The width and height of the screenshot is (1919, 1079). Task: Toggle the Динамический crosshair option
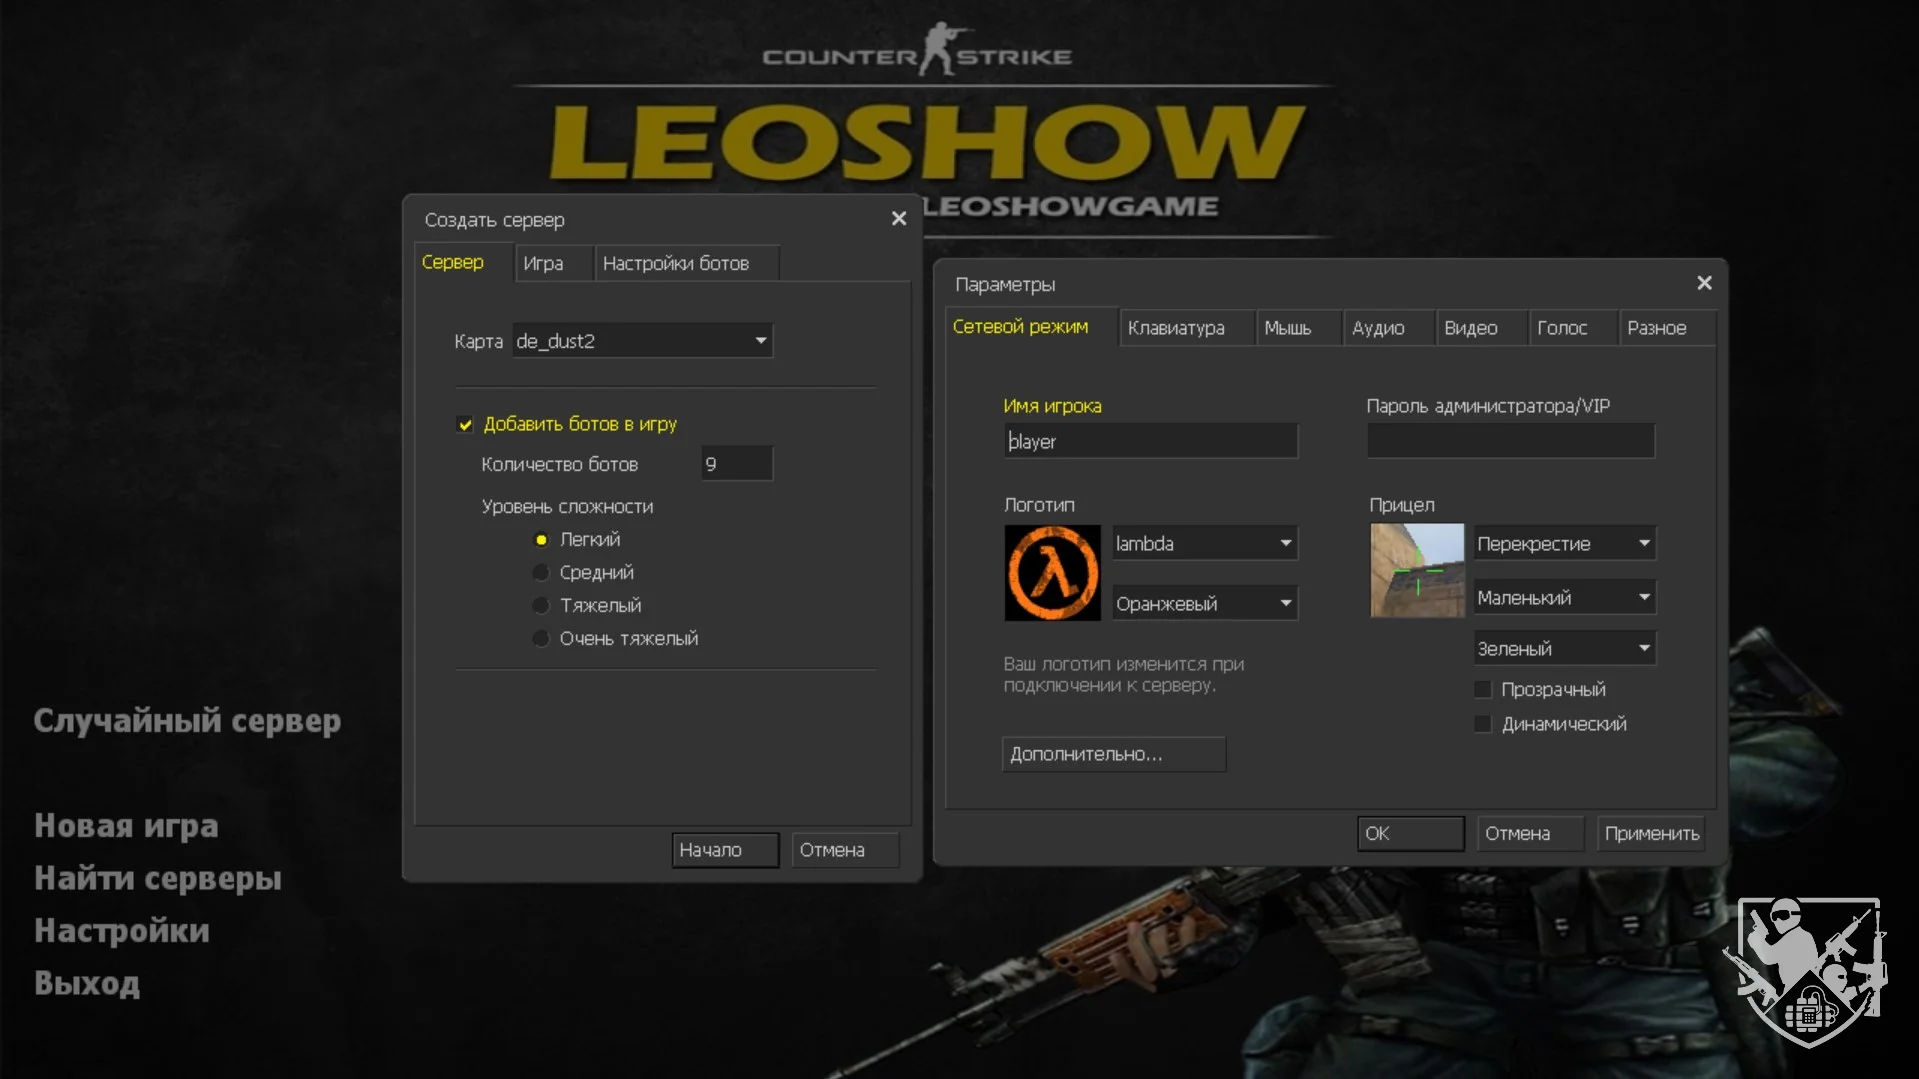click(1482, 724)
